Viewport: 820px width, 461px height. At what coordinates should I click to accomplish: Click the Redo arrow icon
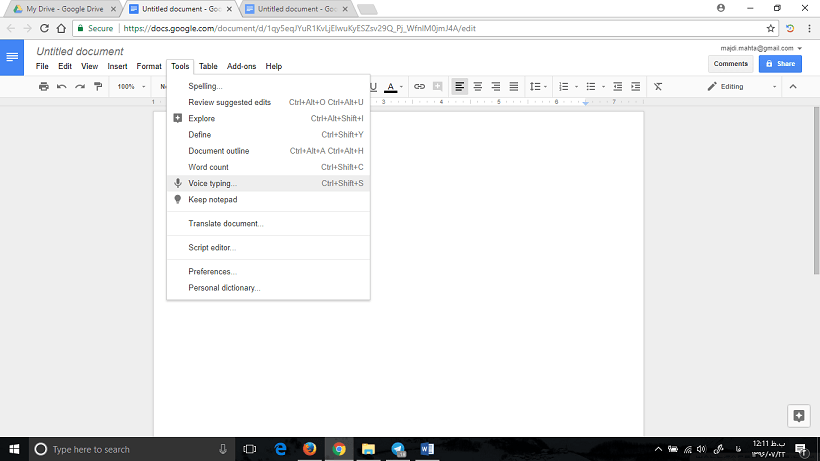[80, 87]
